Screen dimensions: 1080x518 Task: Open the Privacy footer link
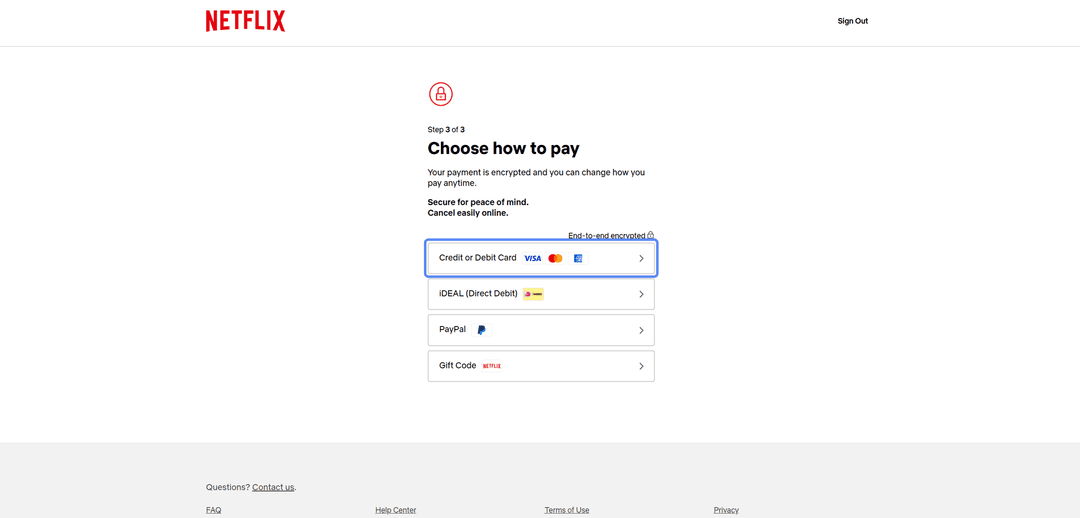(726, 510)
